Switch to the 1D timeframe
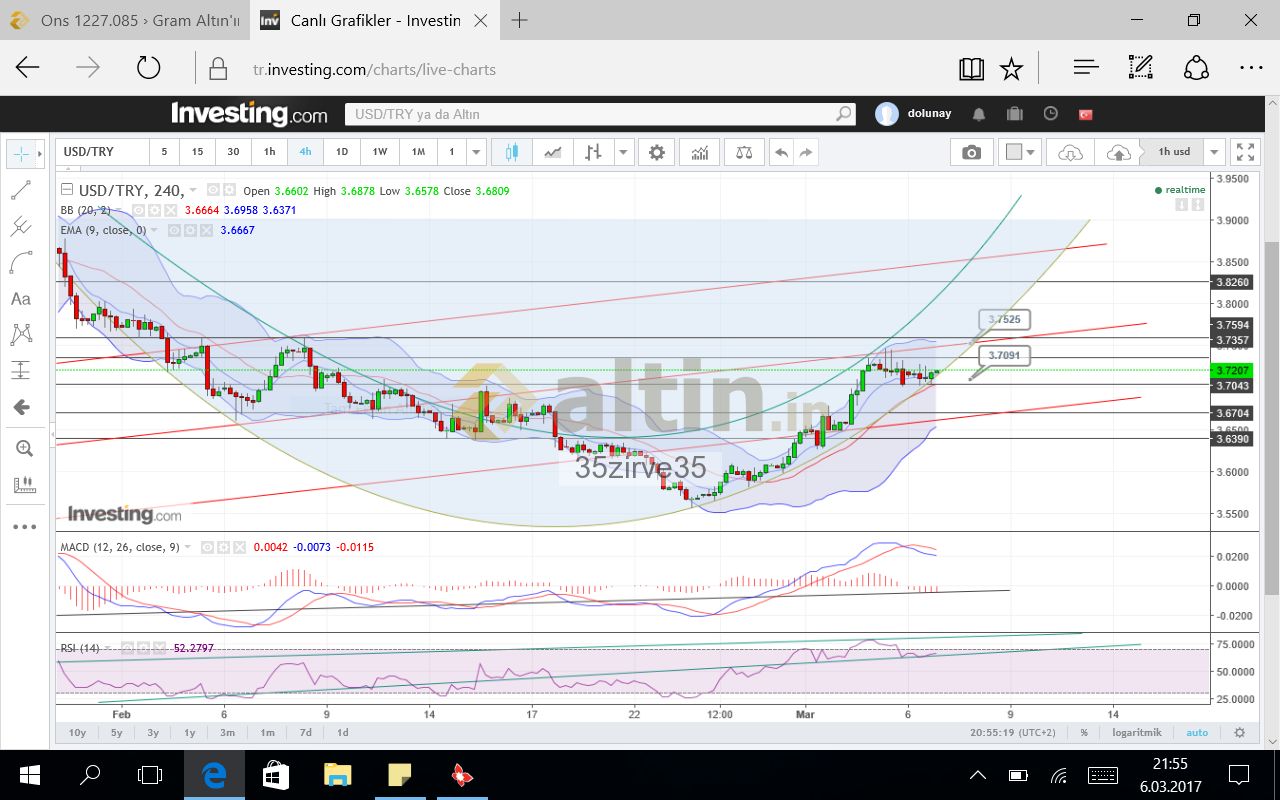This screenshot has width=1280, height=800. [x=341, y=152]
